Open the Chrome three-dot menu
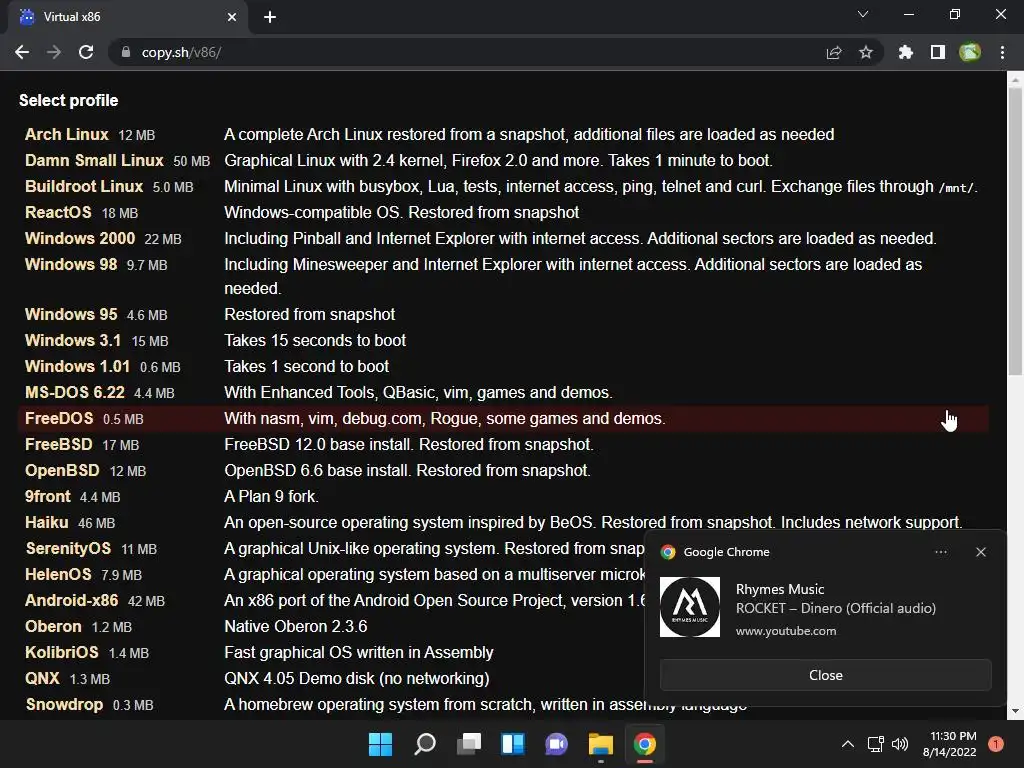The height and width of the screenshot is (768, 1024). [x=1002, y=52]
